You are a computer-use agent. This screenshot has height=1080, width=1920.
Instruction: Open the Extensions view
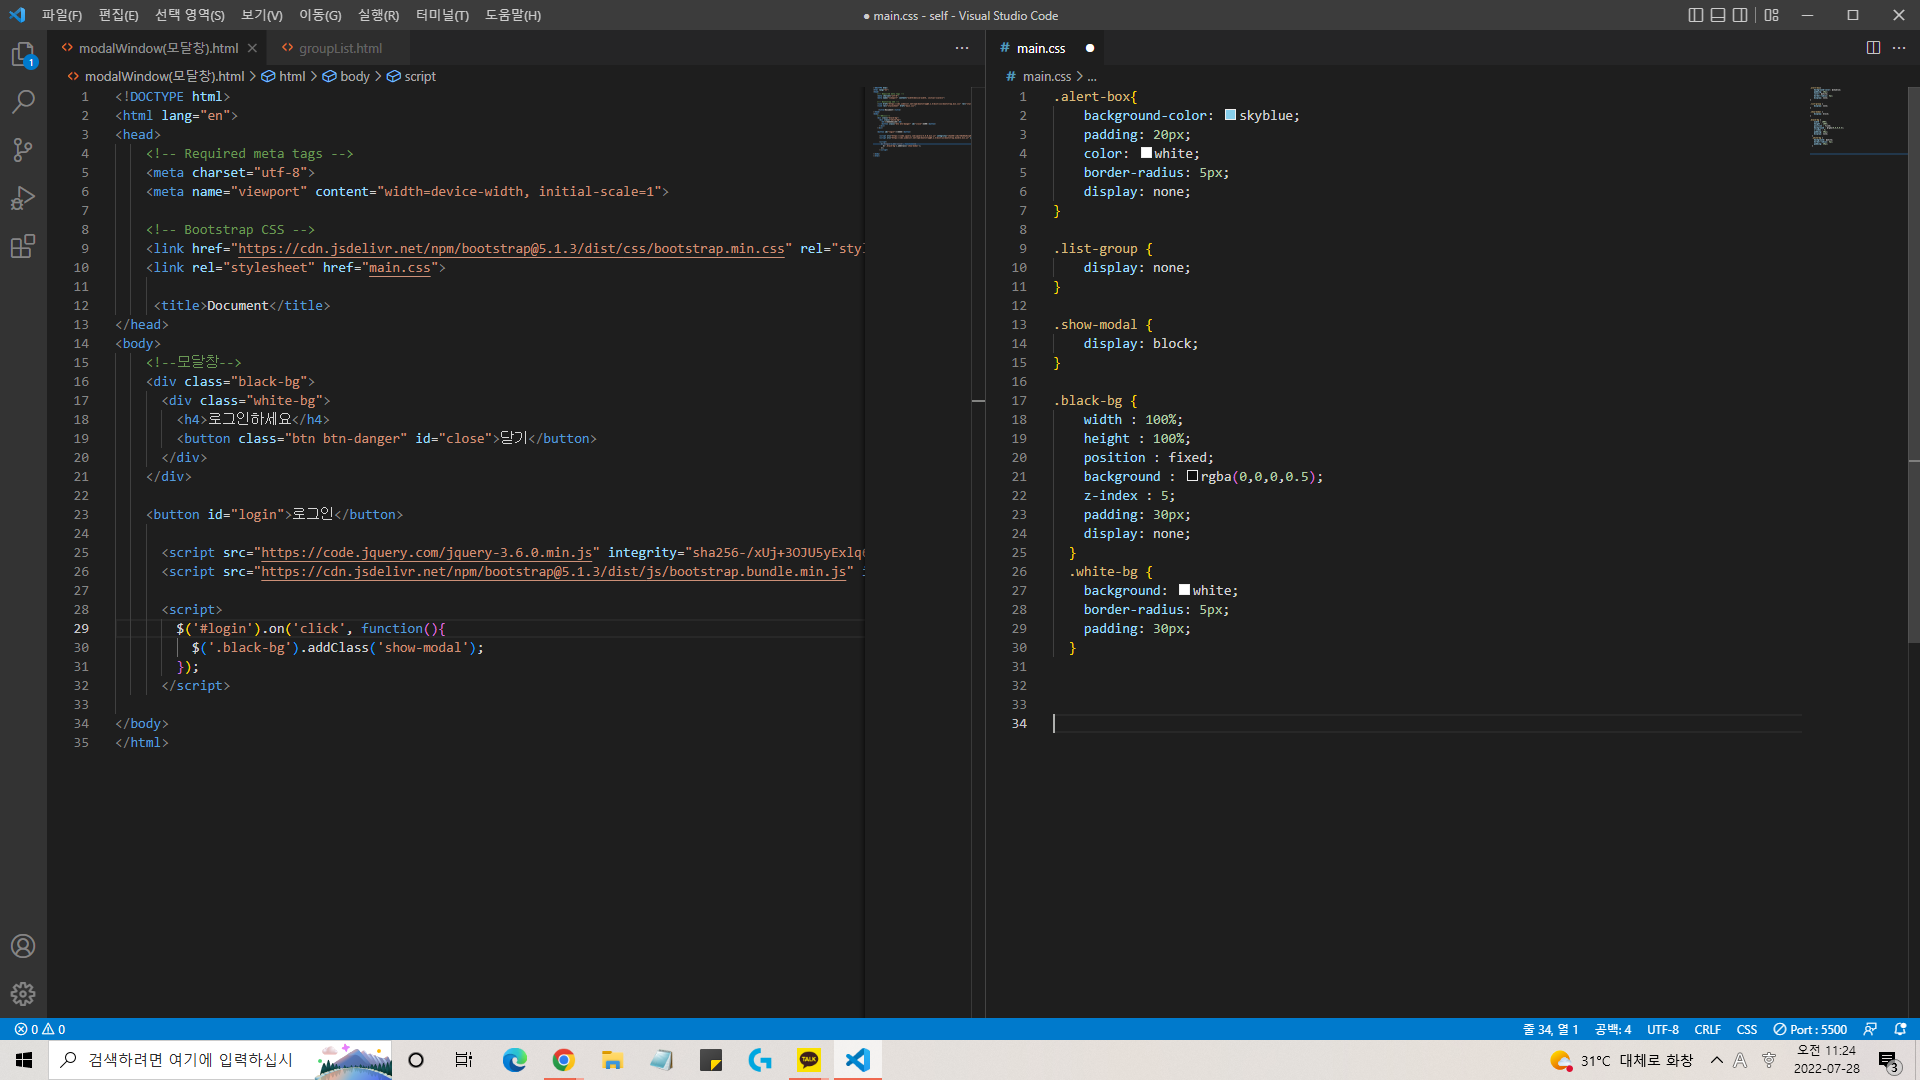coord(23,246)
